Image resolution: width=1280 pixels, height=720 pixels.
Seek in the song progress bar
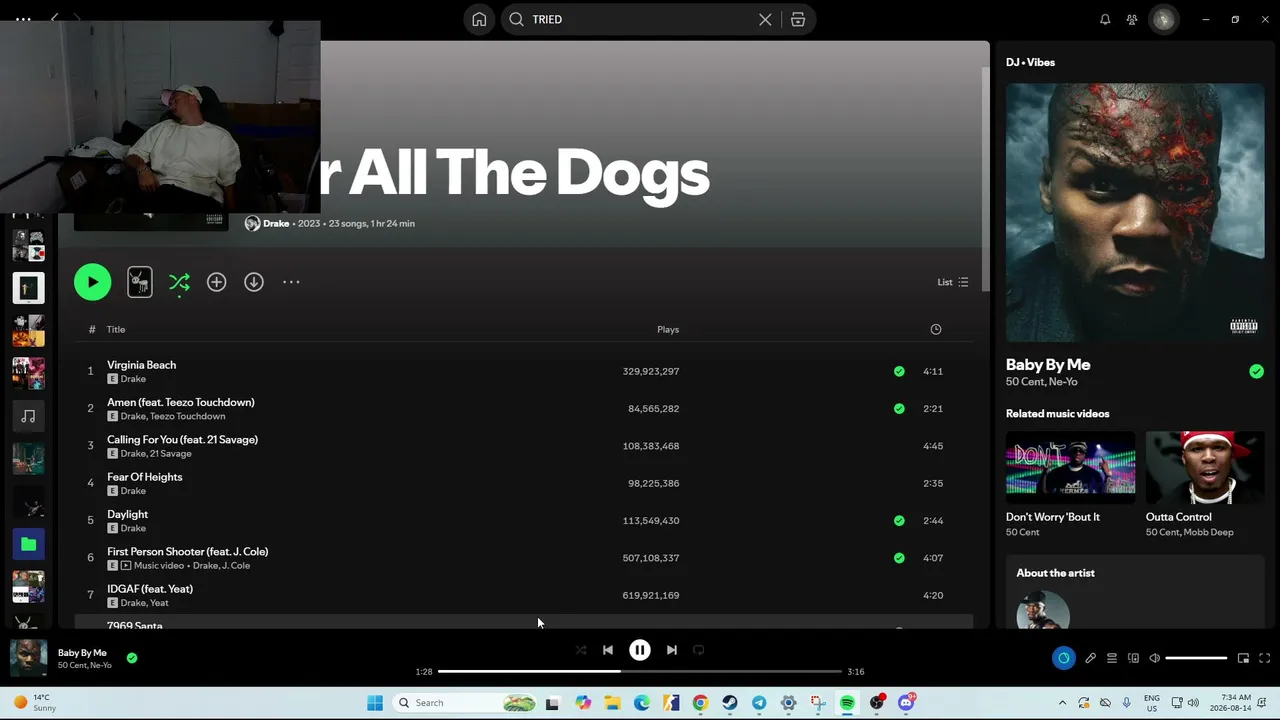pyautogui.click(x=640, y=671)
